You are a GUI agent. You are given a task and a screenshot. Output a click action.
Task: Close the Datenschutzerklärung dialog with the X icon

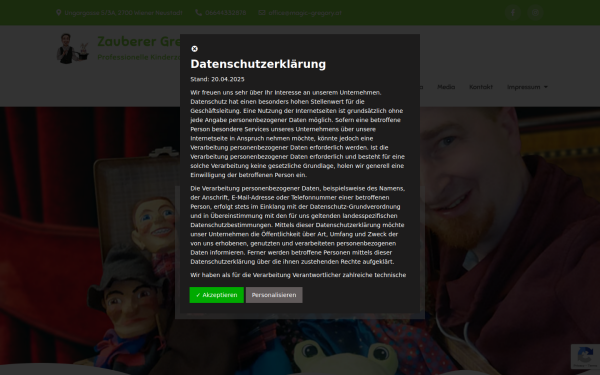coord(194,49)
